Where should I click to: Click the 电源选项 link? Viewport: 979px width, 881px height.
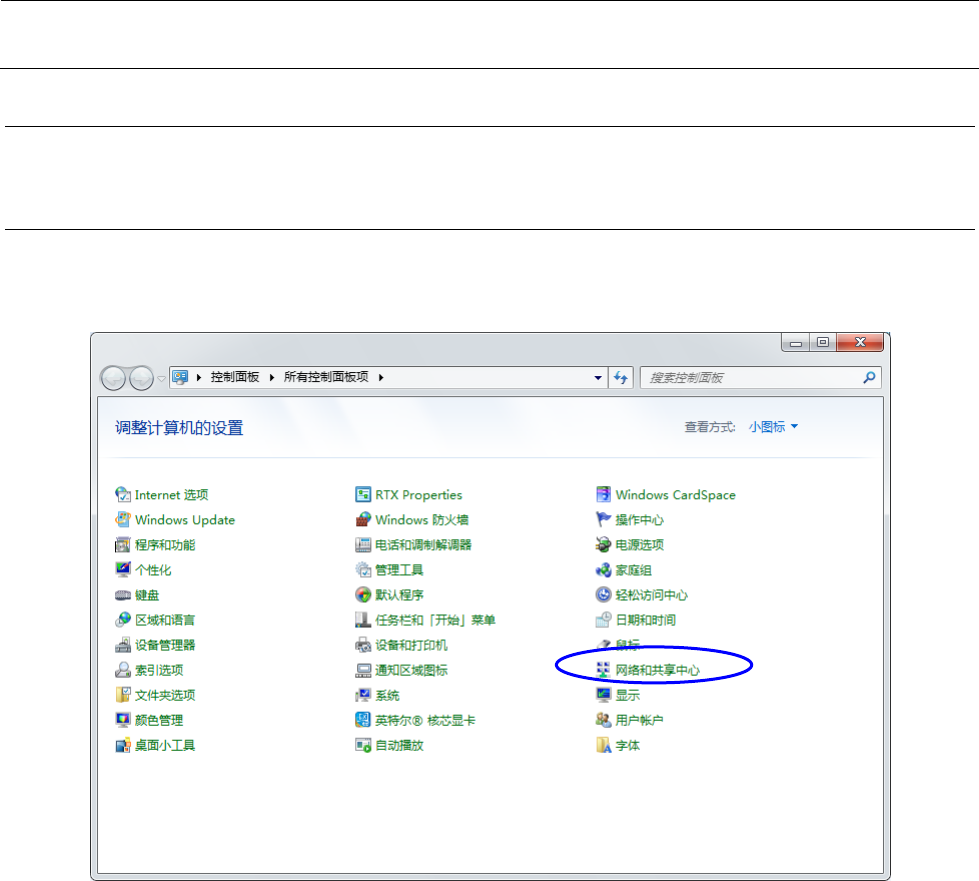point(639,544)
